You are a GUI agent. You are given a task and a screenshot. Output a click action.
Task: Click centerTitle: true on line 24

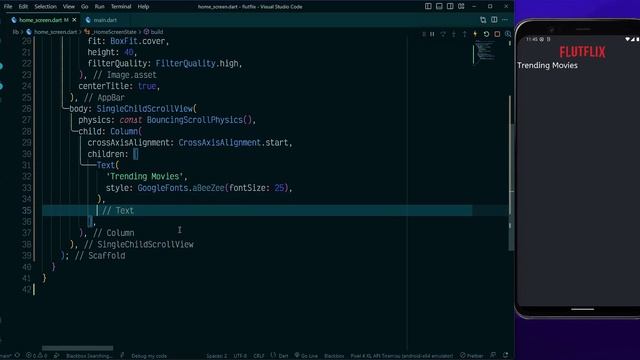coord(117,86)
